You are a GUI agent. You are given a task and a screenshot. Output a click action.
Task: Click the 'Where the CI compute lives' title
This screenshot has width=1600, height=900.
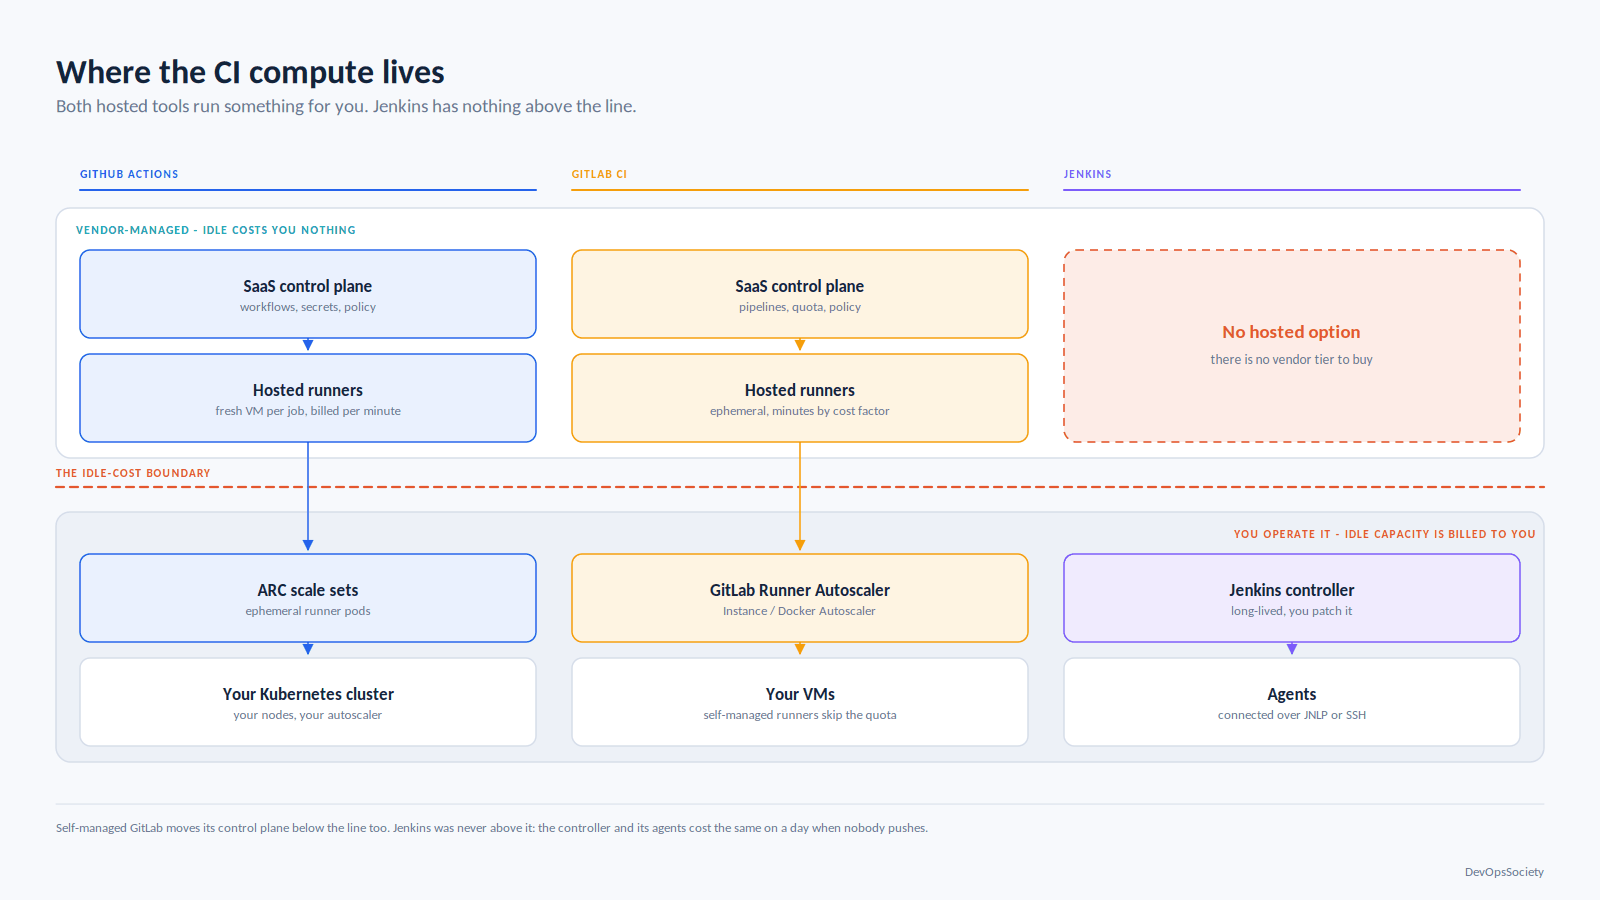pyautogui.click(x=250, y=72)
